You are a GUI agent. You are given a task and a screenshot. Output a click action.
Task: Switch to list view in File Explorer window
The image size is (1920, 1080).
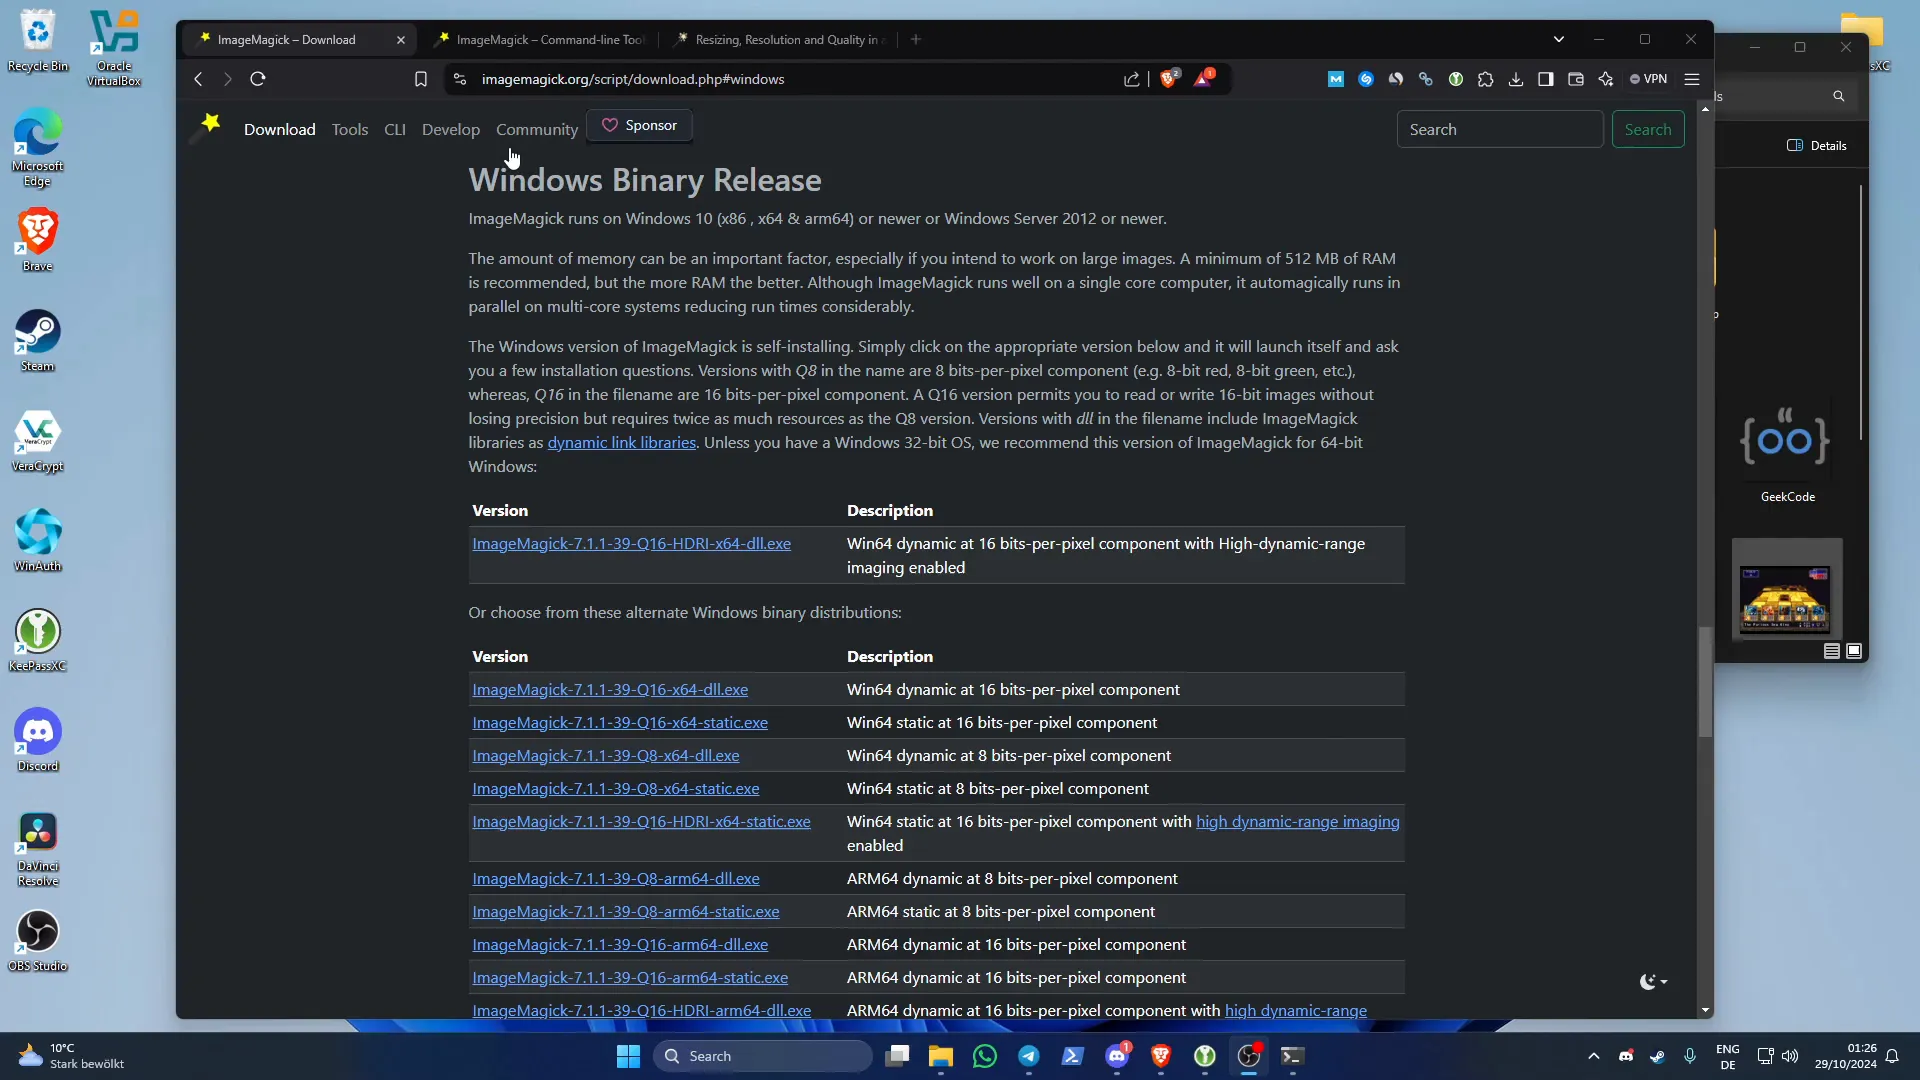coord(1832,651)
